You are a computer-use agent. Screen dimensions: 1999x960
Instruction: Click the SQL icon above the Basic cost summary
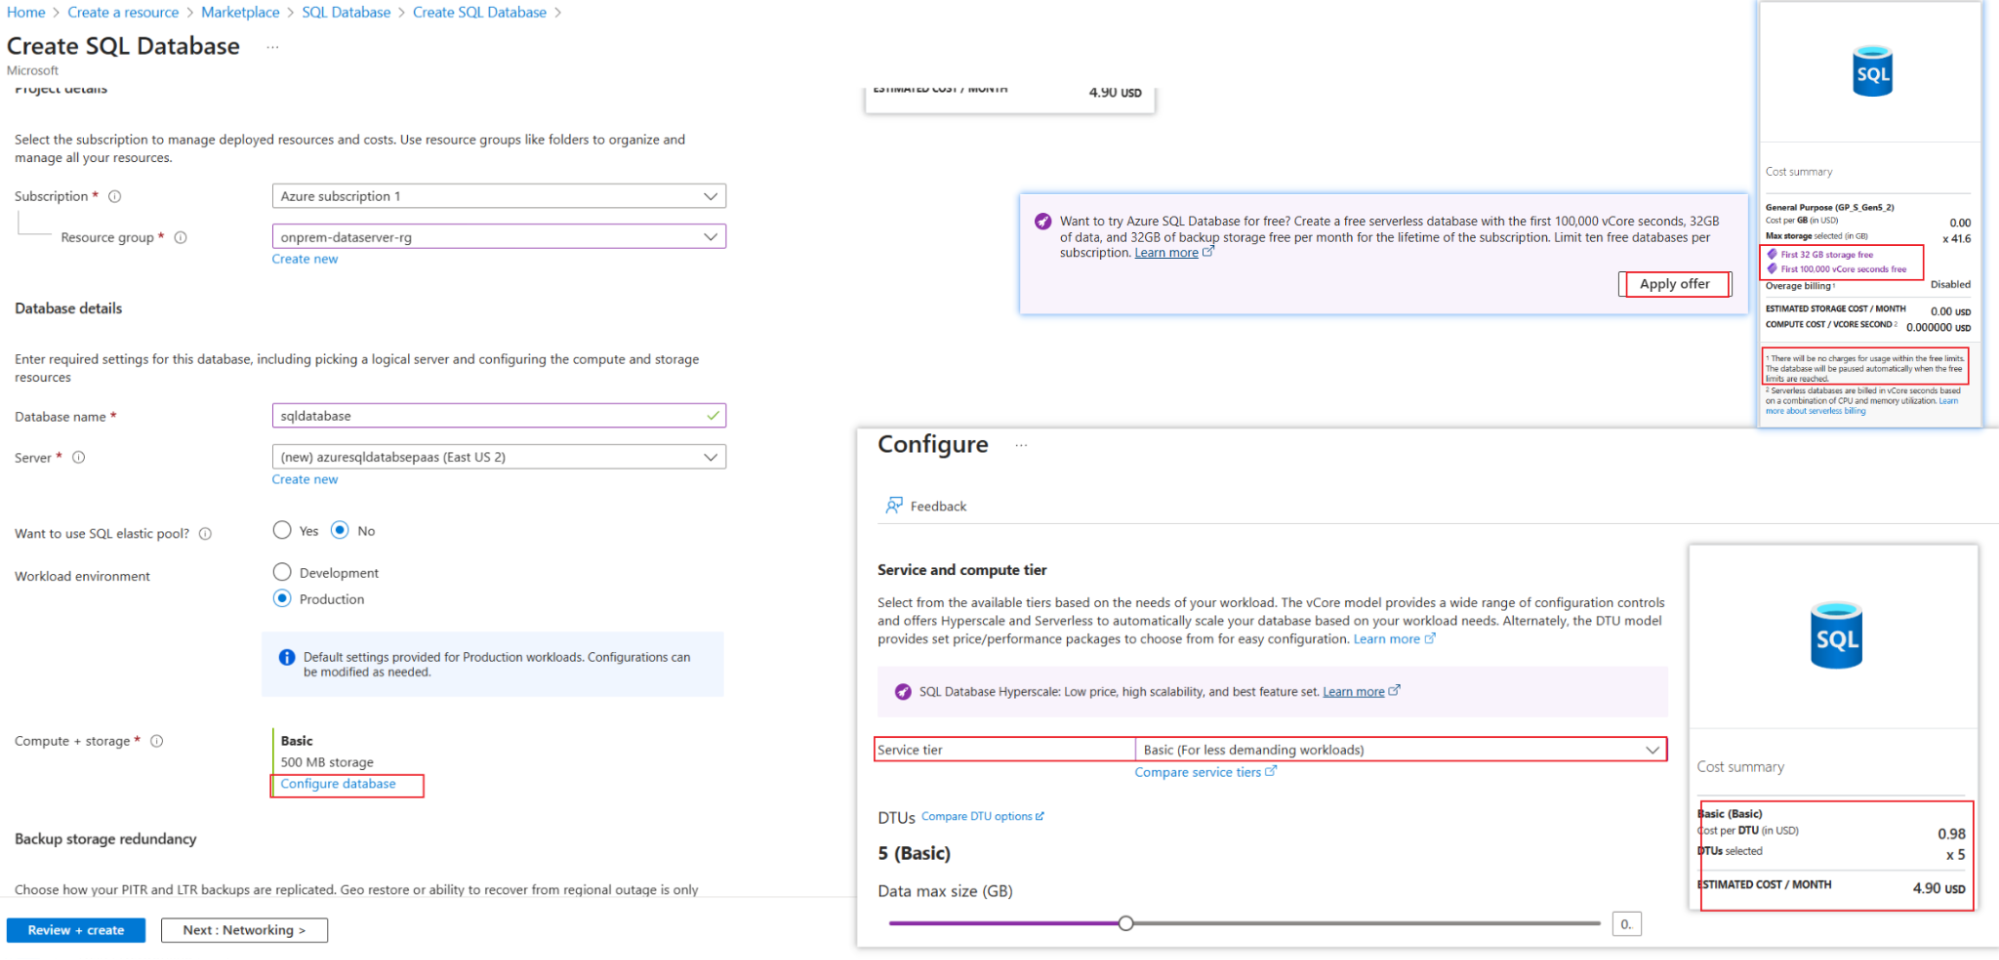1836,635
